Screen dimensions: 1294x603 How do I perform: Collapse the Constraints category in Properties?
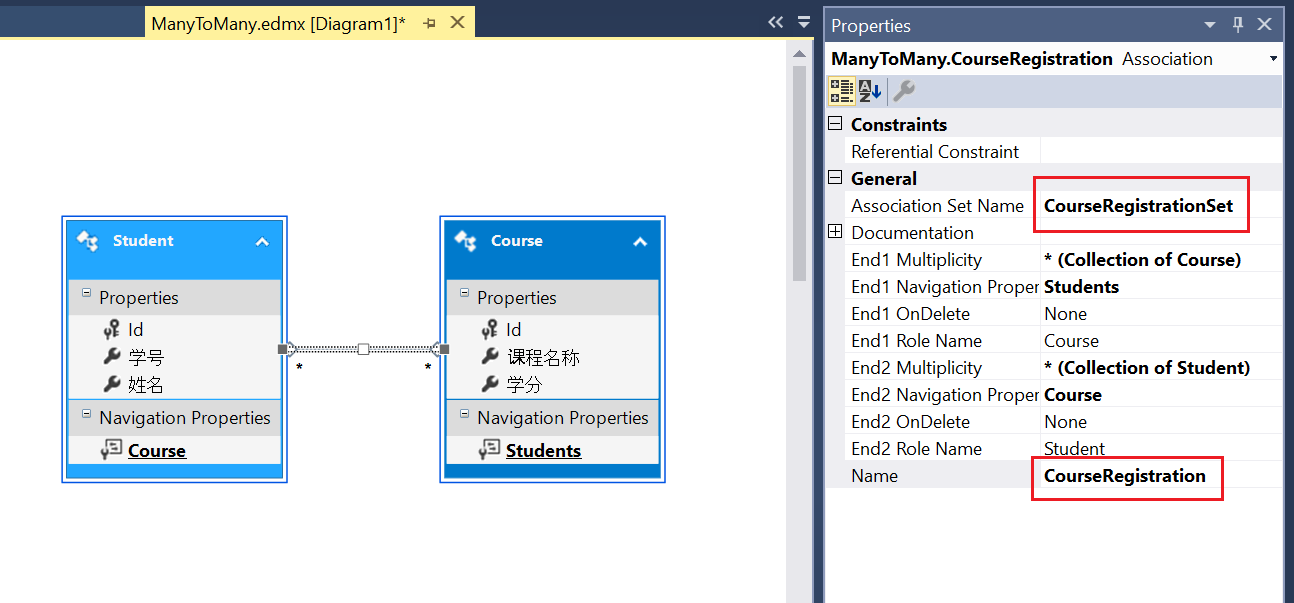coord(835,124)
